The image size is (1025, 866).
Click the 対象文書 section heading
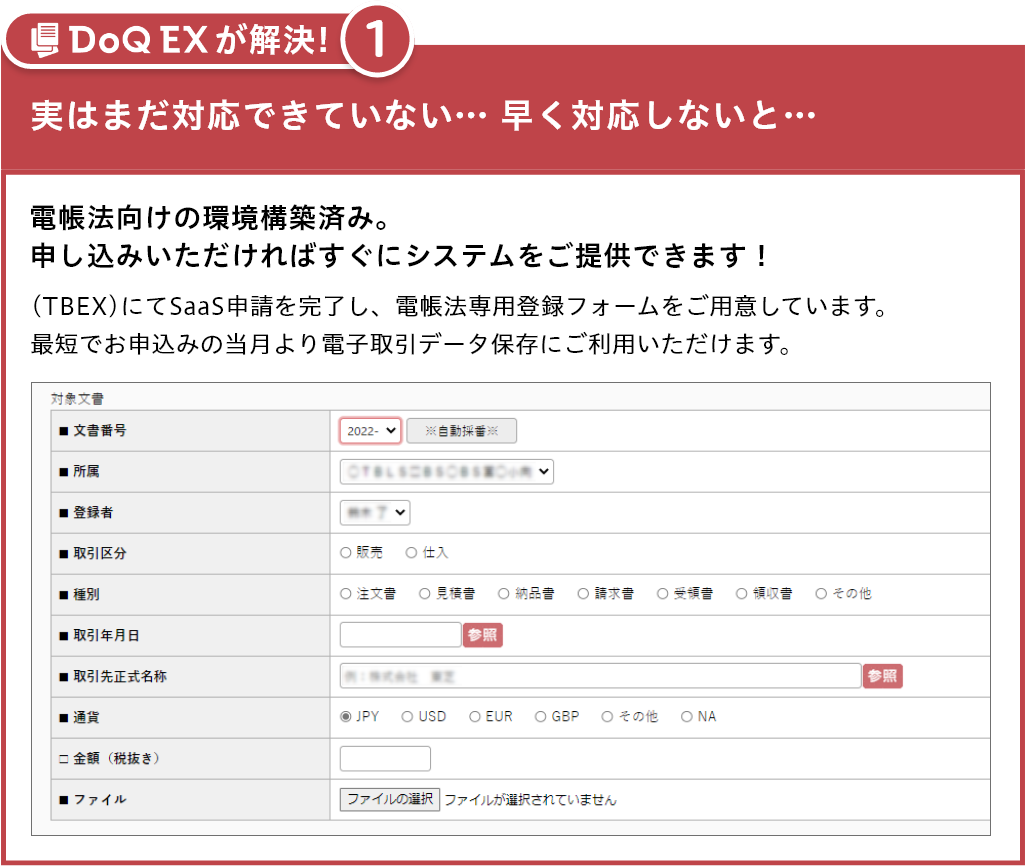77,399
